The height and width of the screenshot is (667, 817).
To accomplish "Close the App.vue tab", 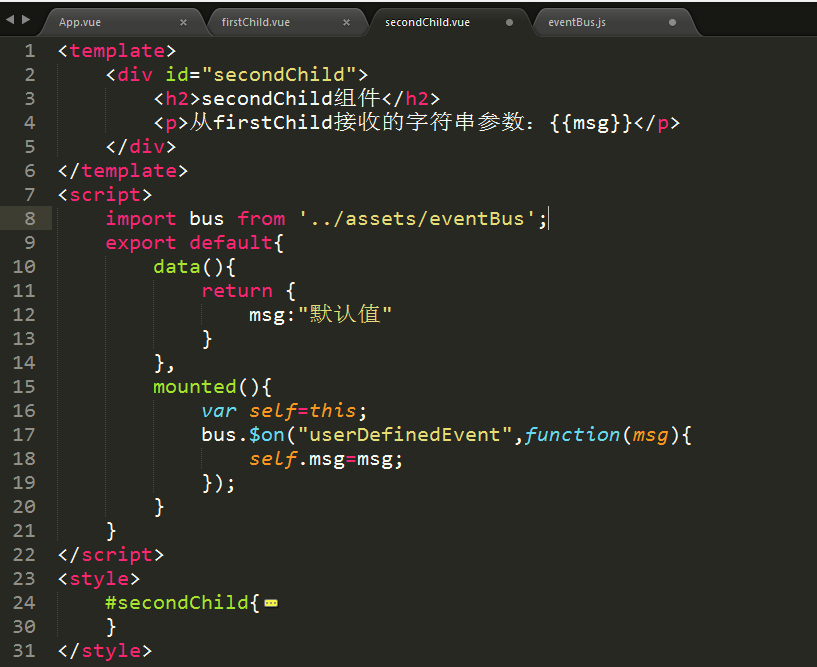I will coord(183,22).
